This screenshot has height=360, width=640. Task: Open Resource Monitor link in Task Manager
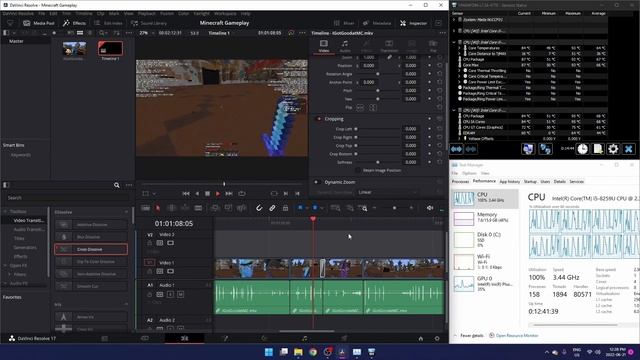pyautogui.click(x=517, y=336)
